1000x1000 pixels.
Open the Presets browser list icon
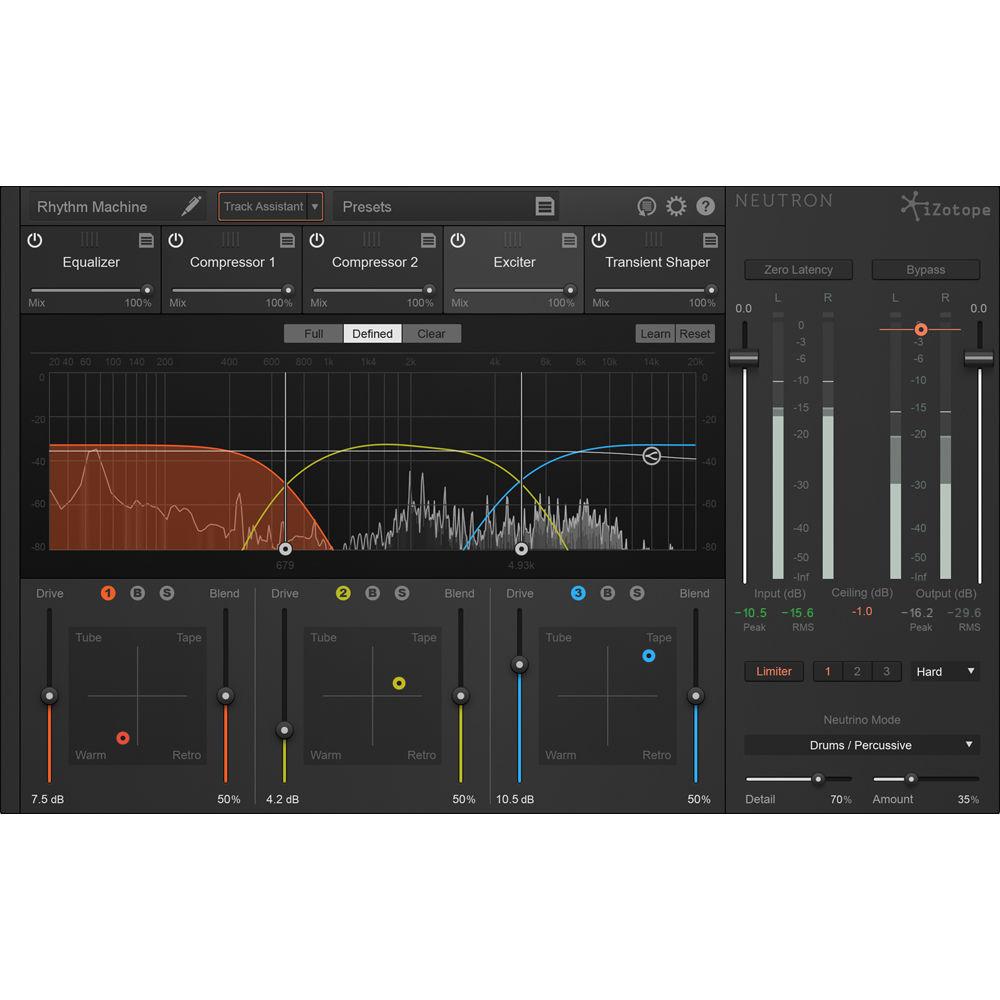click(x=544, y=206)
